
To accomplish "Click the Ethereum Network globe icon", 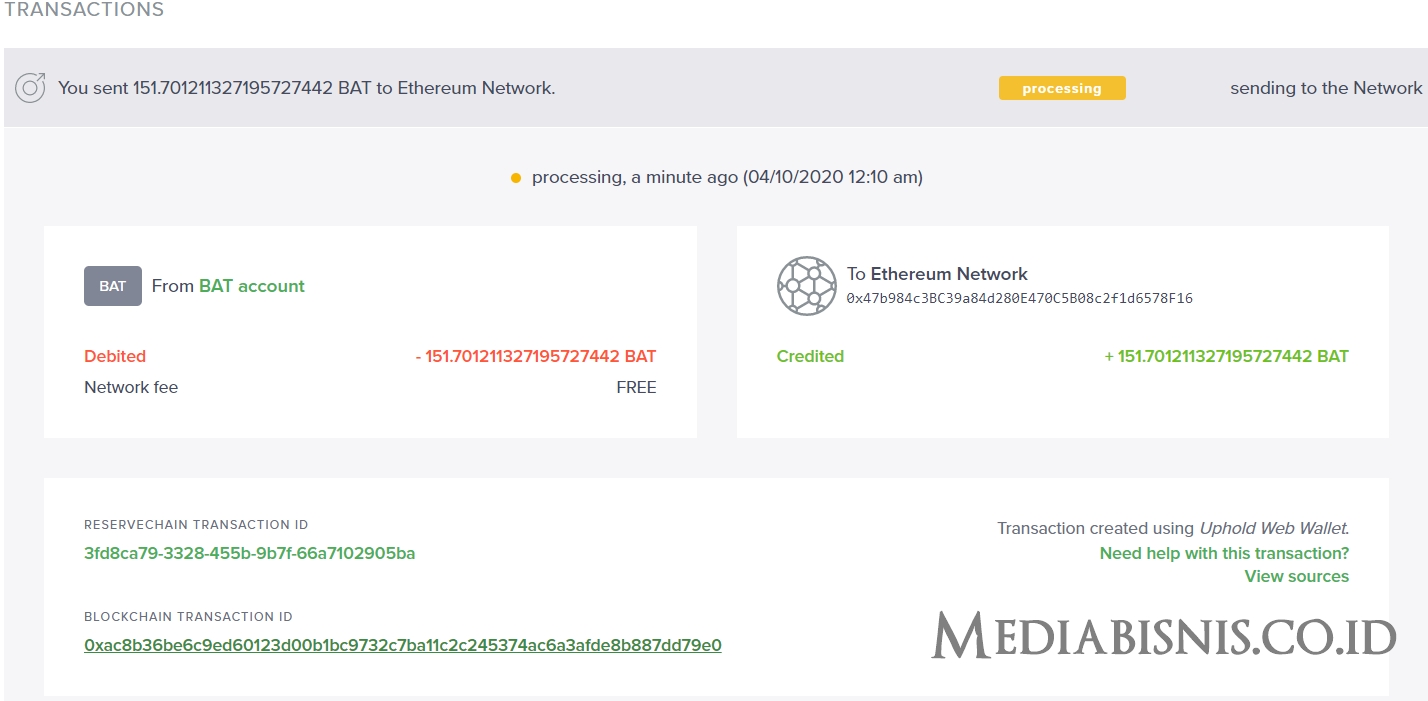I will (806, 286).
